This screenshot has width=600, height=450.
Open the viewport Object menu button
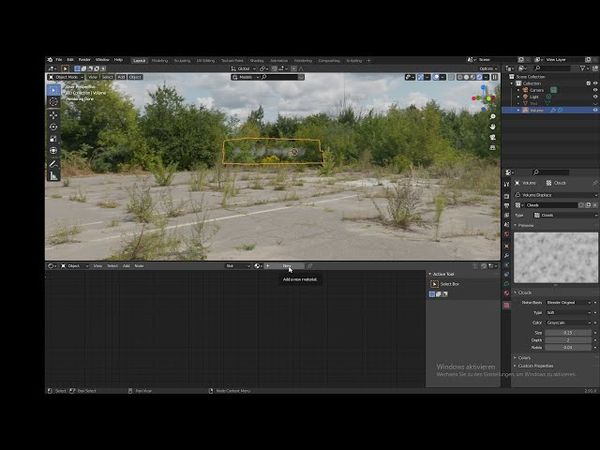pyautogui.click(x=135, y=77)
